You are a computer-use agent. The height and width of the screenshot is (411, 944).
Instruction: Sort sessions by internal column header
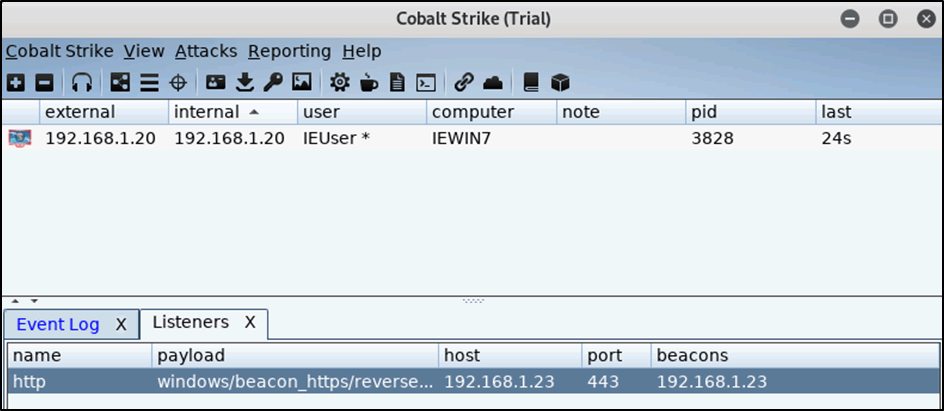(x=232, y=112)
